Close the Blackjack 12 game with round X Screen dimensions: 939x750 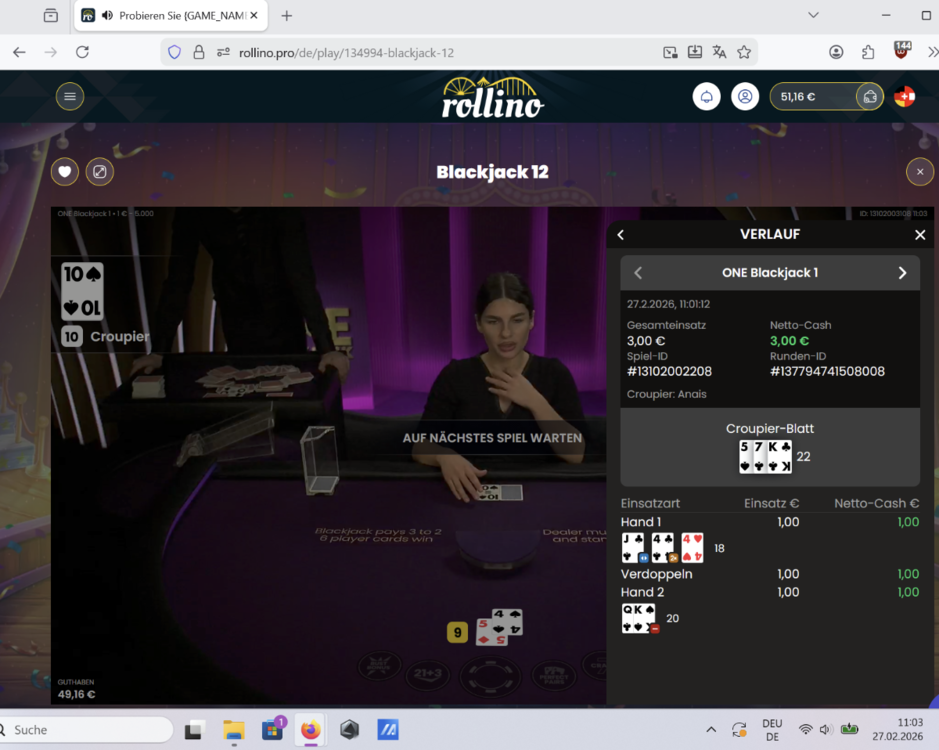click(x=920, y=172)
